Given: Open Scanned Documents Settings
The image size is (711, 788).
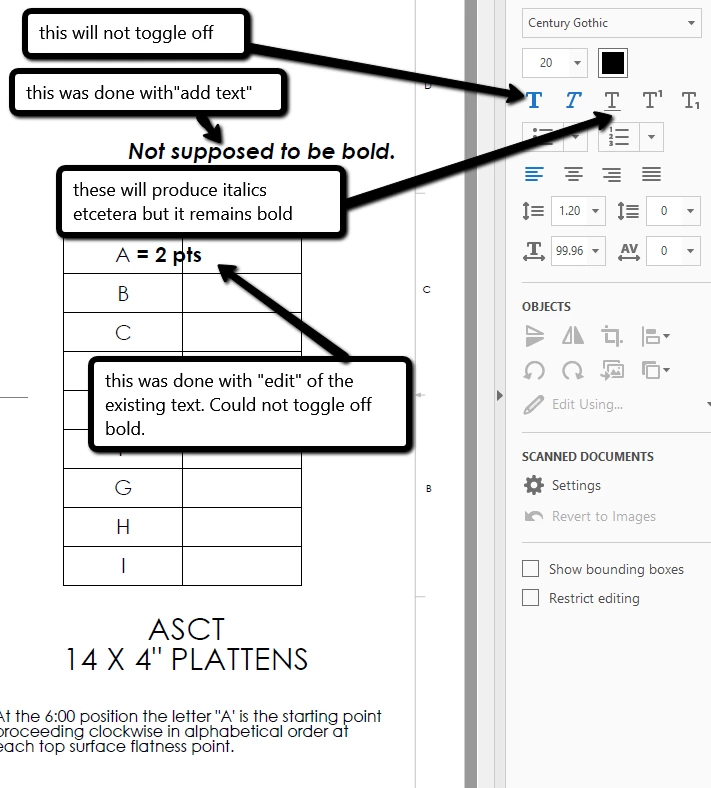Looking at the screenshot, I should 576,485.
